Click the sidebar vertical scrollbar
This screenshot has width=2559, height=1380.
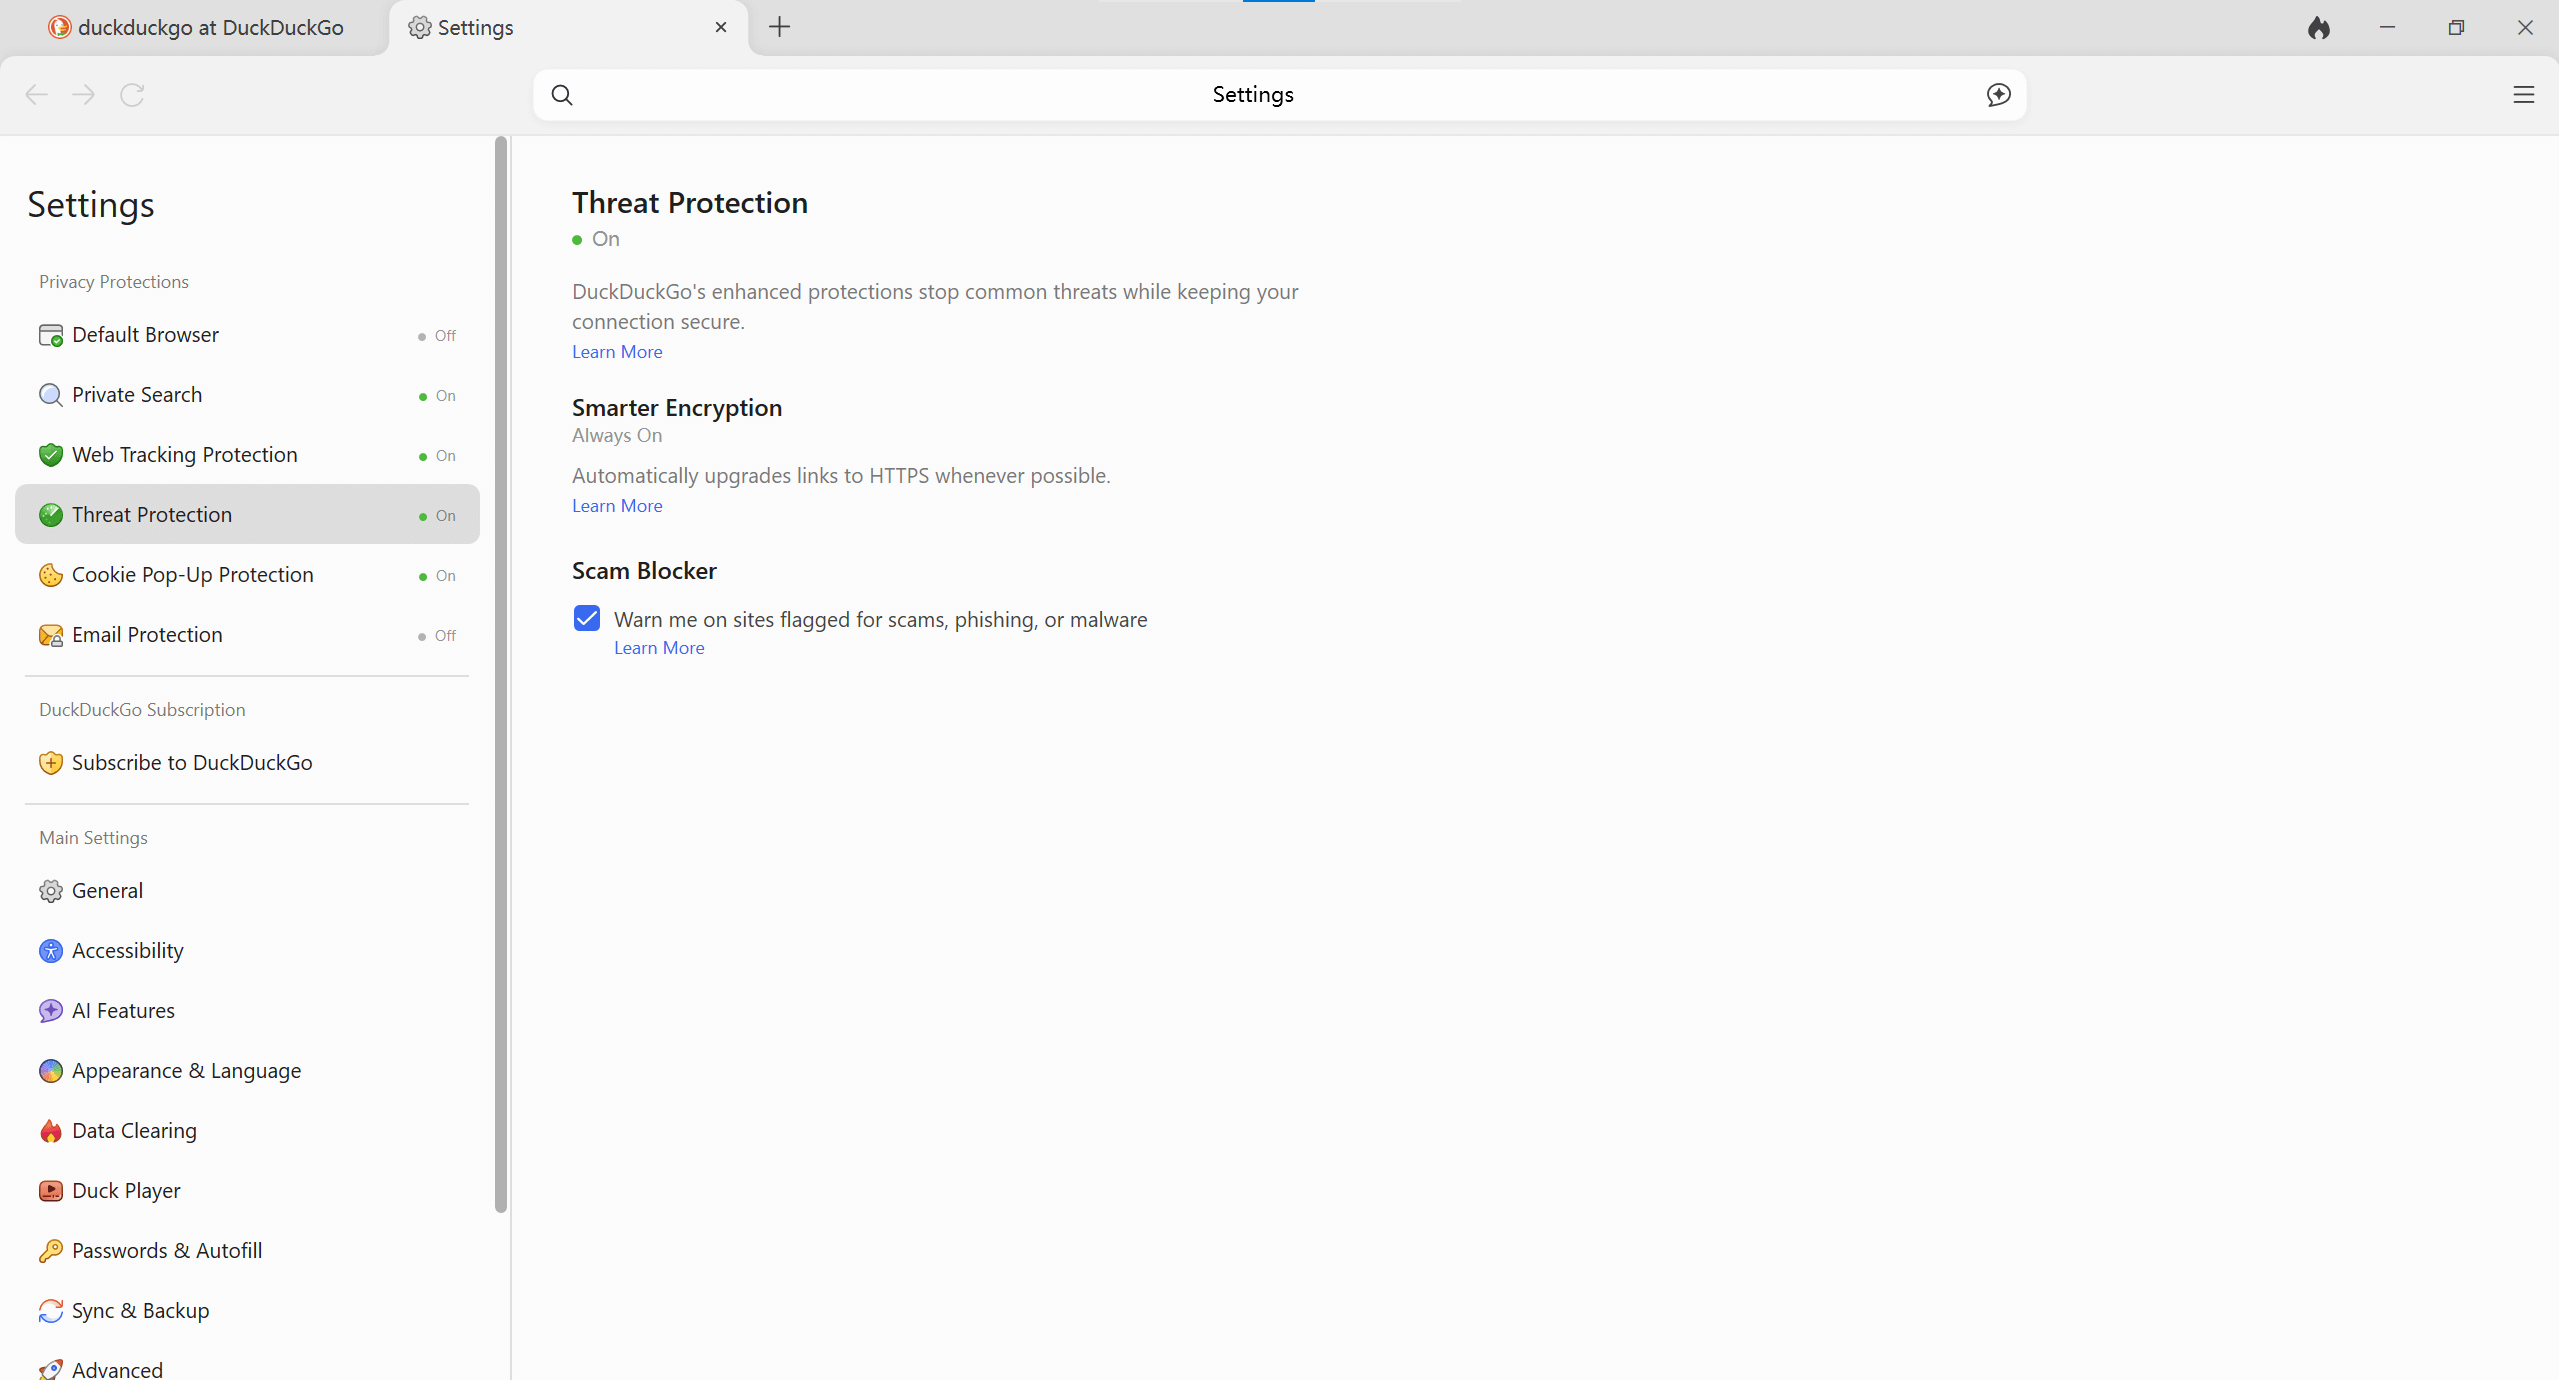(501, 675)
